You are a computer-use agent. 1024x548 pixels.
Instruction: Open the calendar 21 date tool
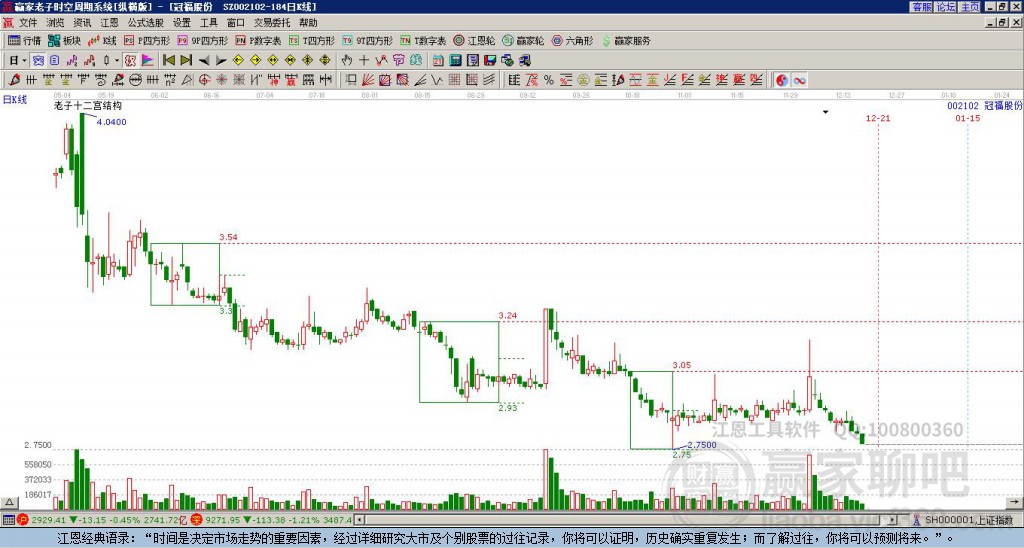tap(438, 61)
